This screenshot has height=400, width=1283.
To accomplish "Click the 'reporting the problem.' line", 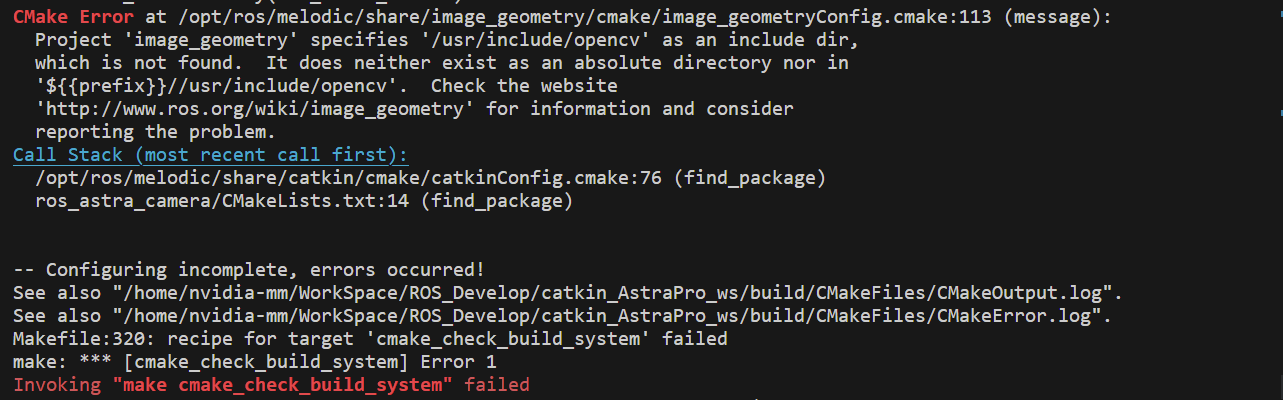I will [x=155, y=132].
